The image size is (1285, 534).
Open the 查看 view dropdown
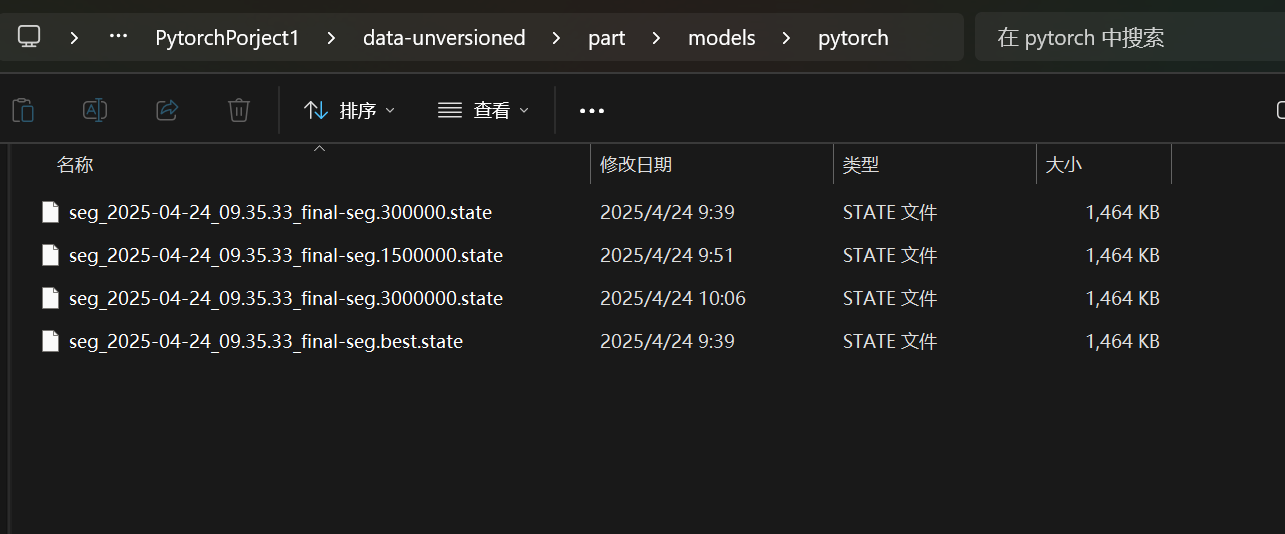tap(484, 110)
